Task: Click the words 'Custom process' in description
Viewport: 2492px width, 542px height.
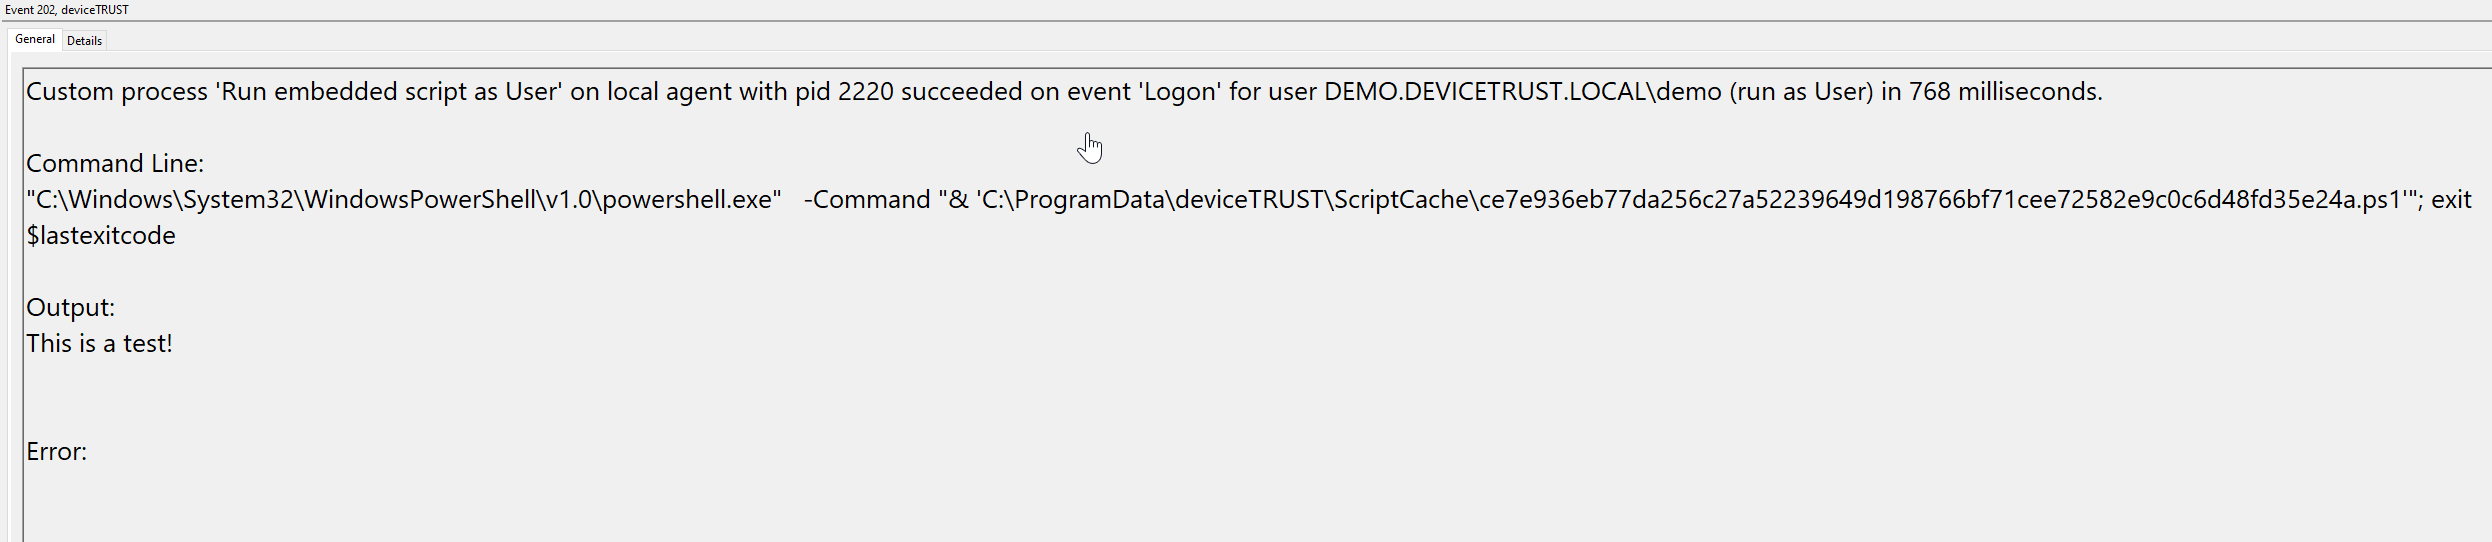Action: (x=116, y=91)
